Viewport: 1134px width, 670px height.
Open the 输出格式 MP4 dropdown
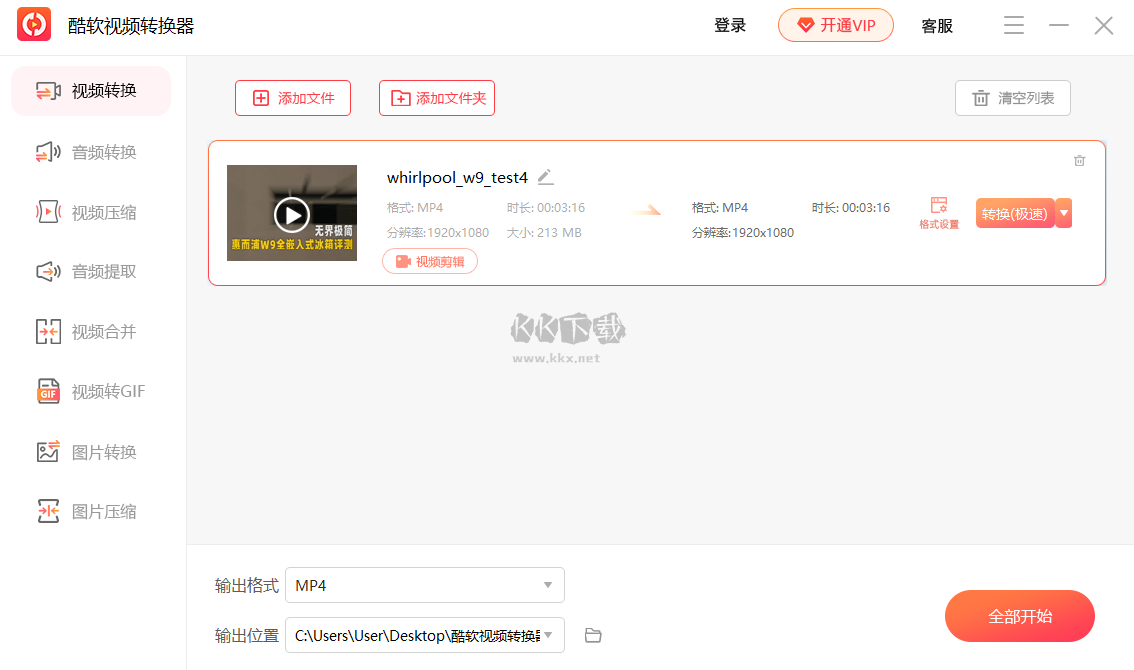[x=425, y=585]
